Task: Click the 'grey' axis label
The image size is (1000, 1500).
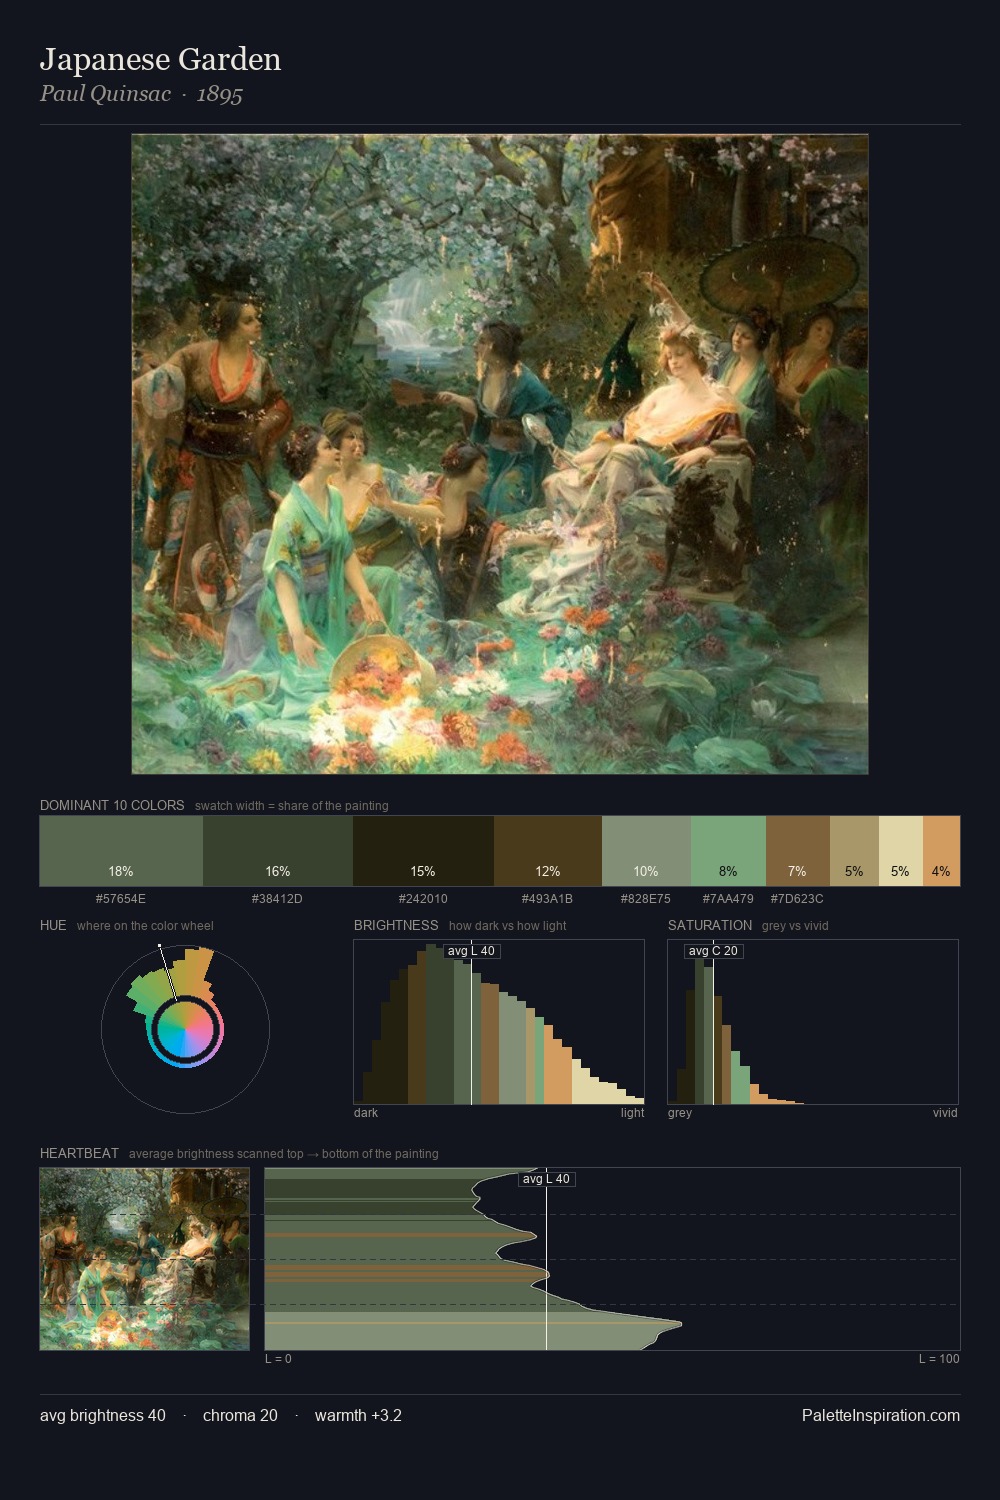Action: tap(680, 1113)
